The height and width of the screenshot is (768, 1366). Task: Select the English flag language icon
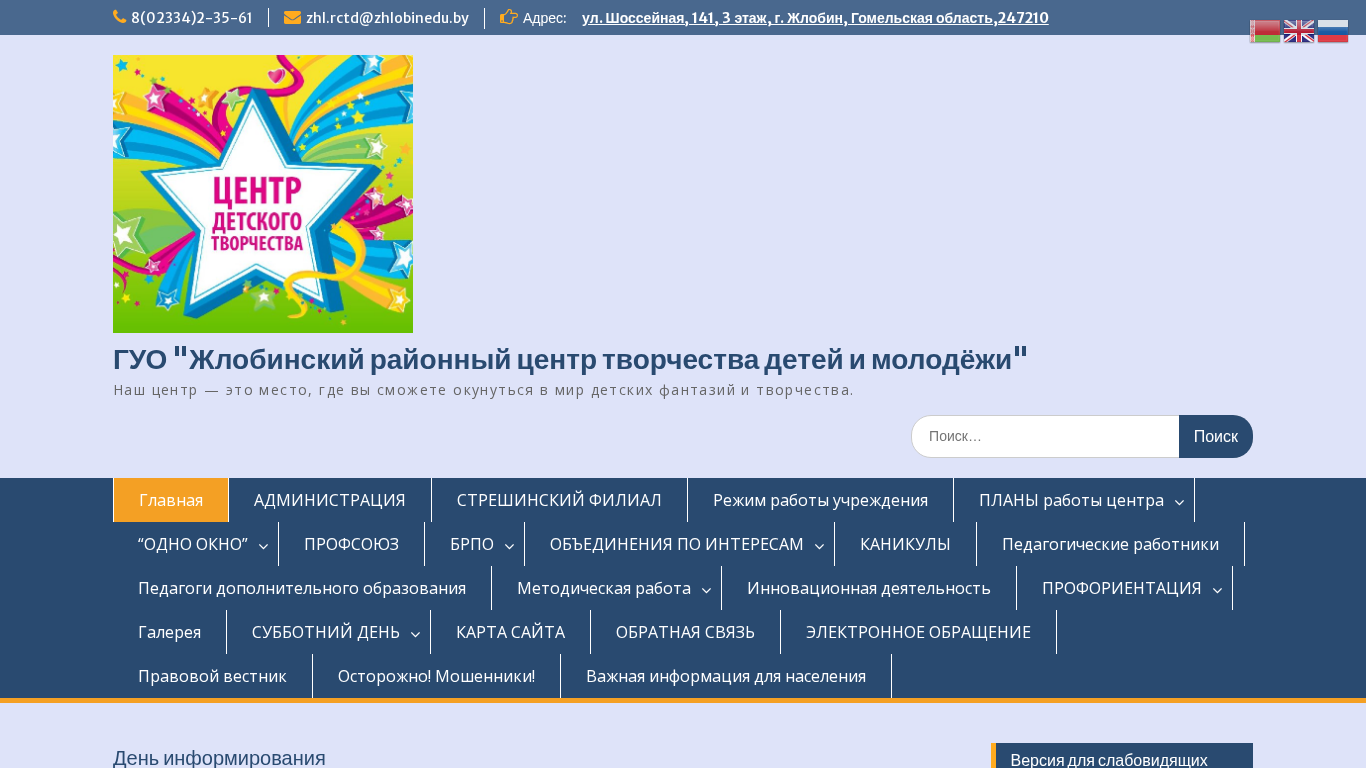[1299, 32]
